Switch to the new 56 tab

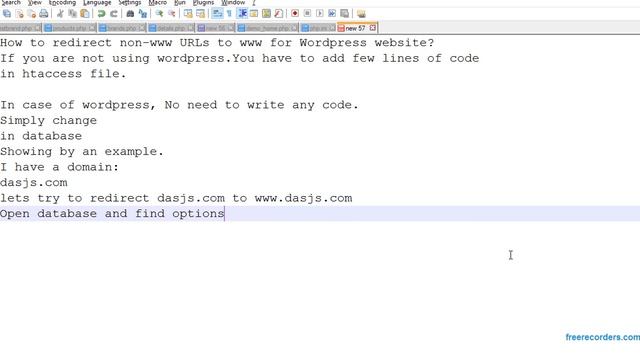(216, 28)
